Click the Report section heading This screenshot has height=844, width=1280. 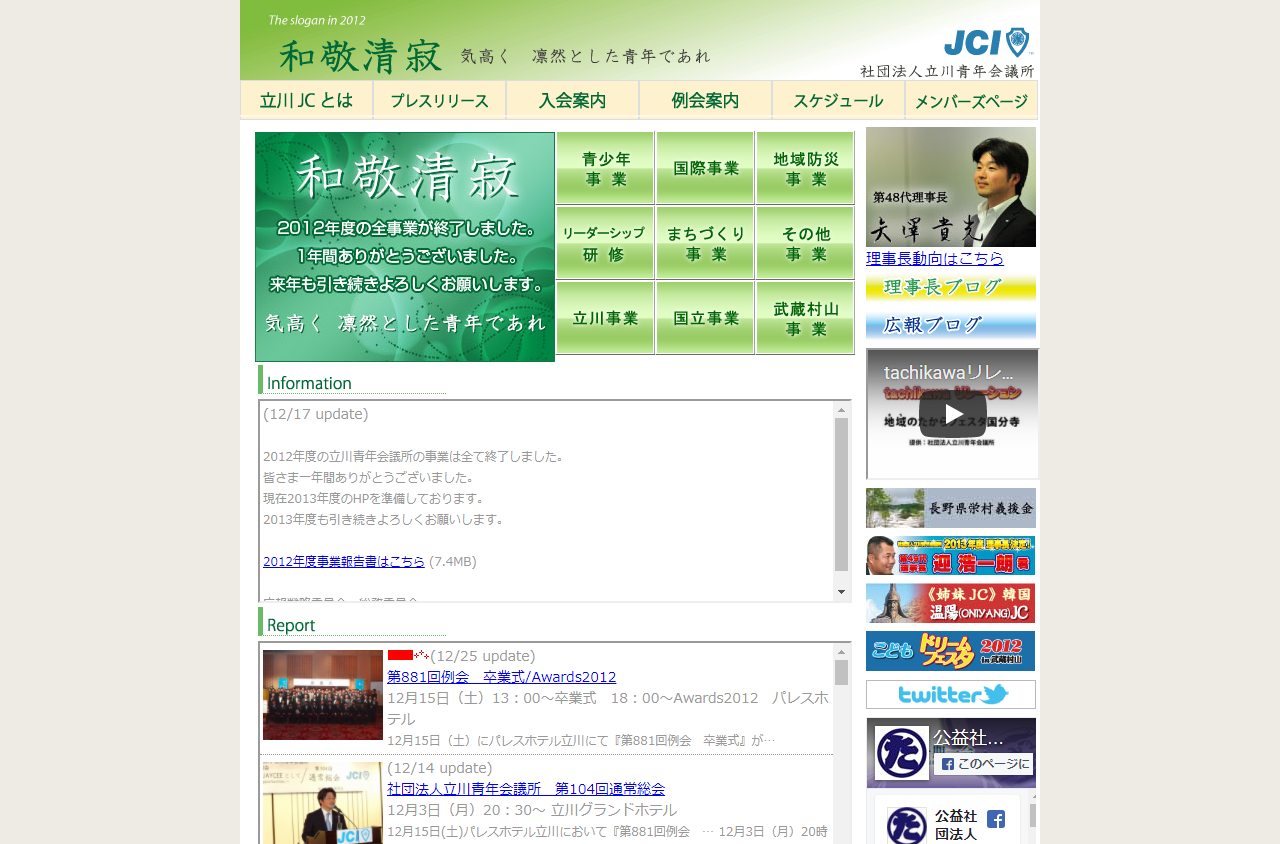353,623
